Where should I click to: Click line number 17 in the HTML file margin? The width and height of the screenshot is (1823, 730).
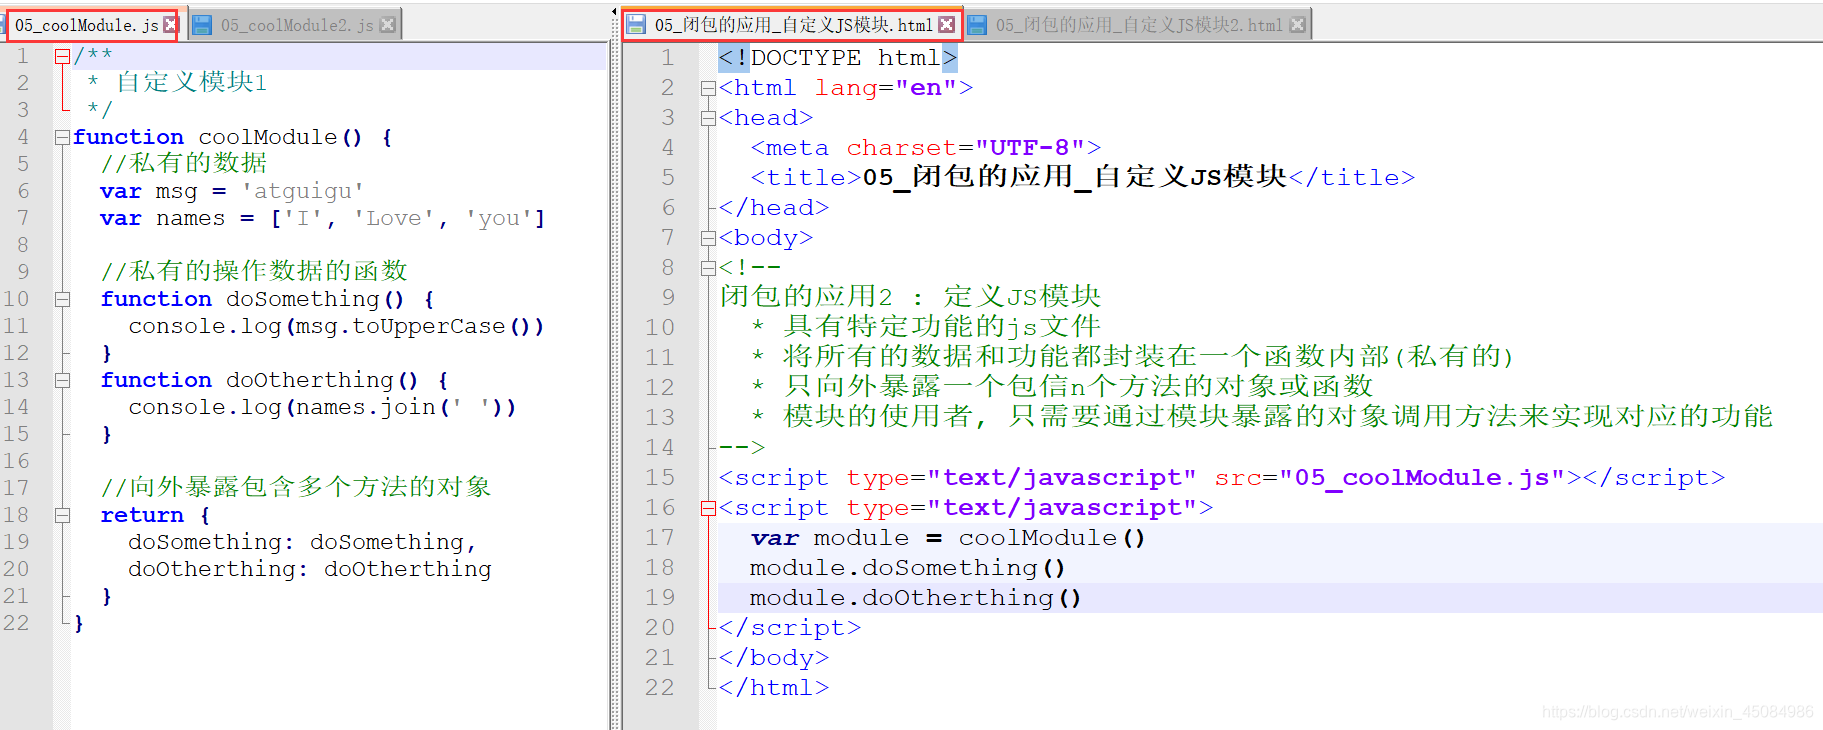[660, 538]
